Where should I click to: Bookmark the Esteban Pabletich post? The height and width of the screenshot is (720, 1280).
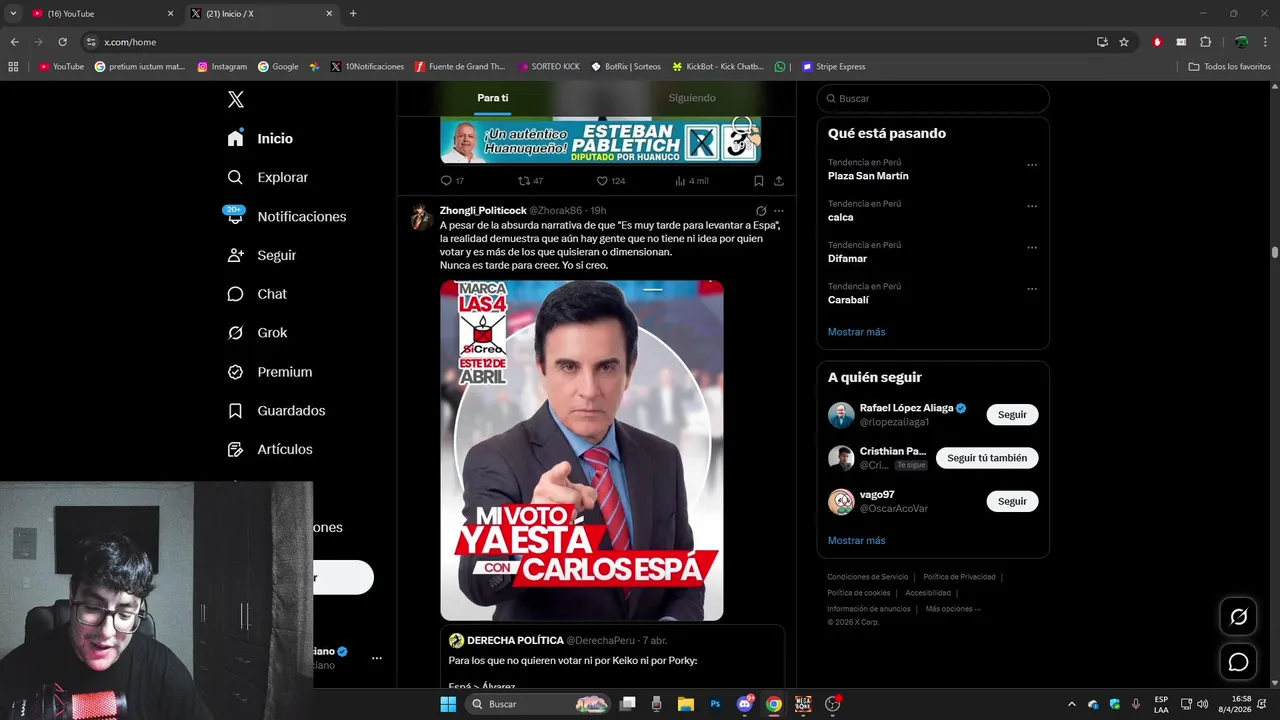point(758,181)
